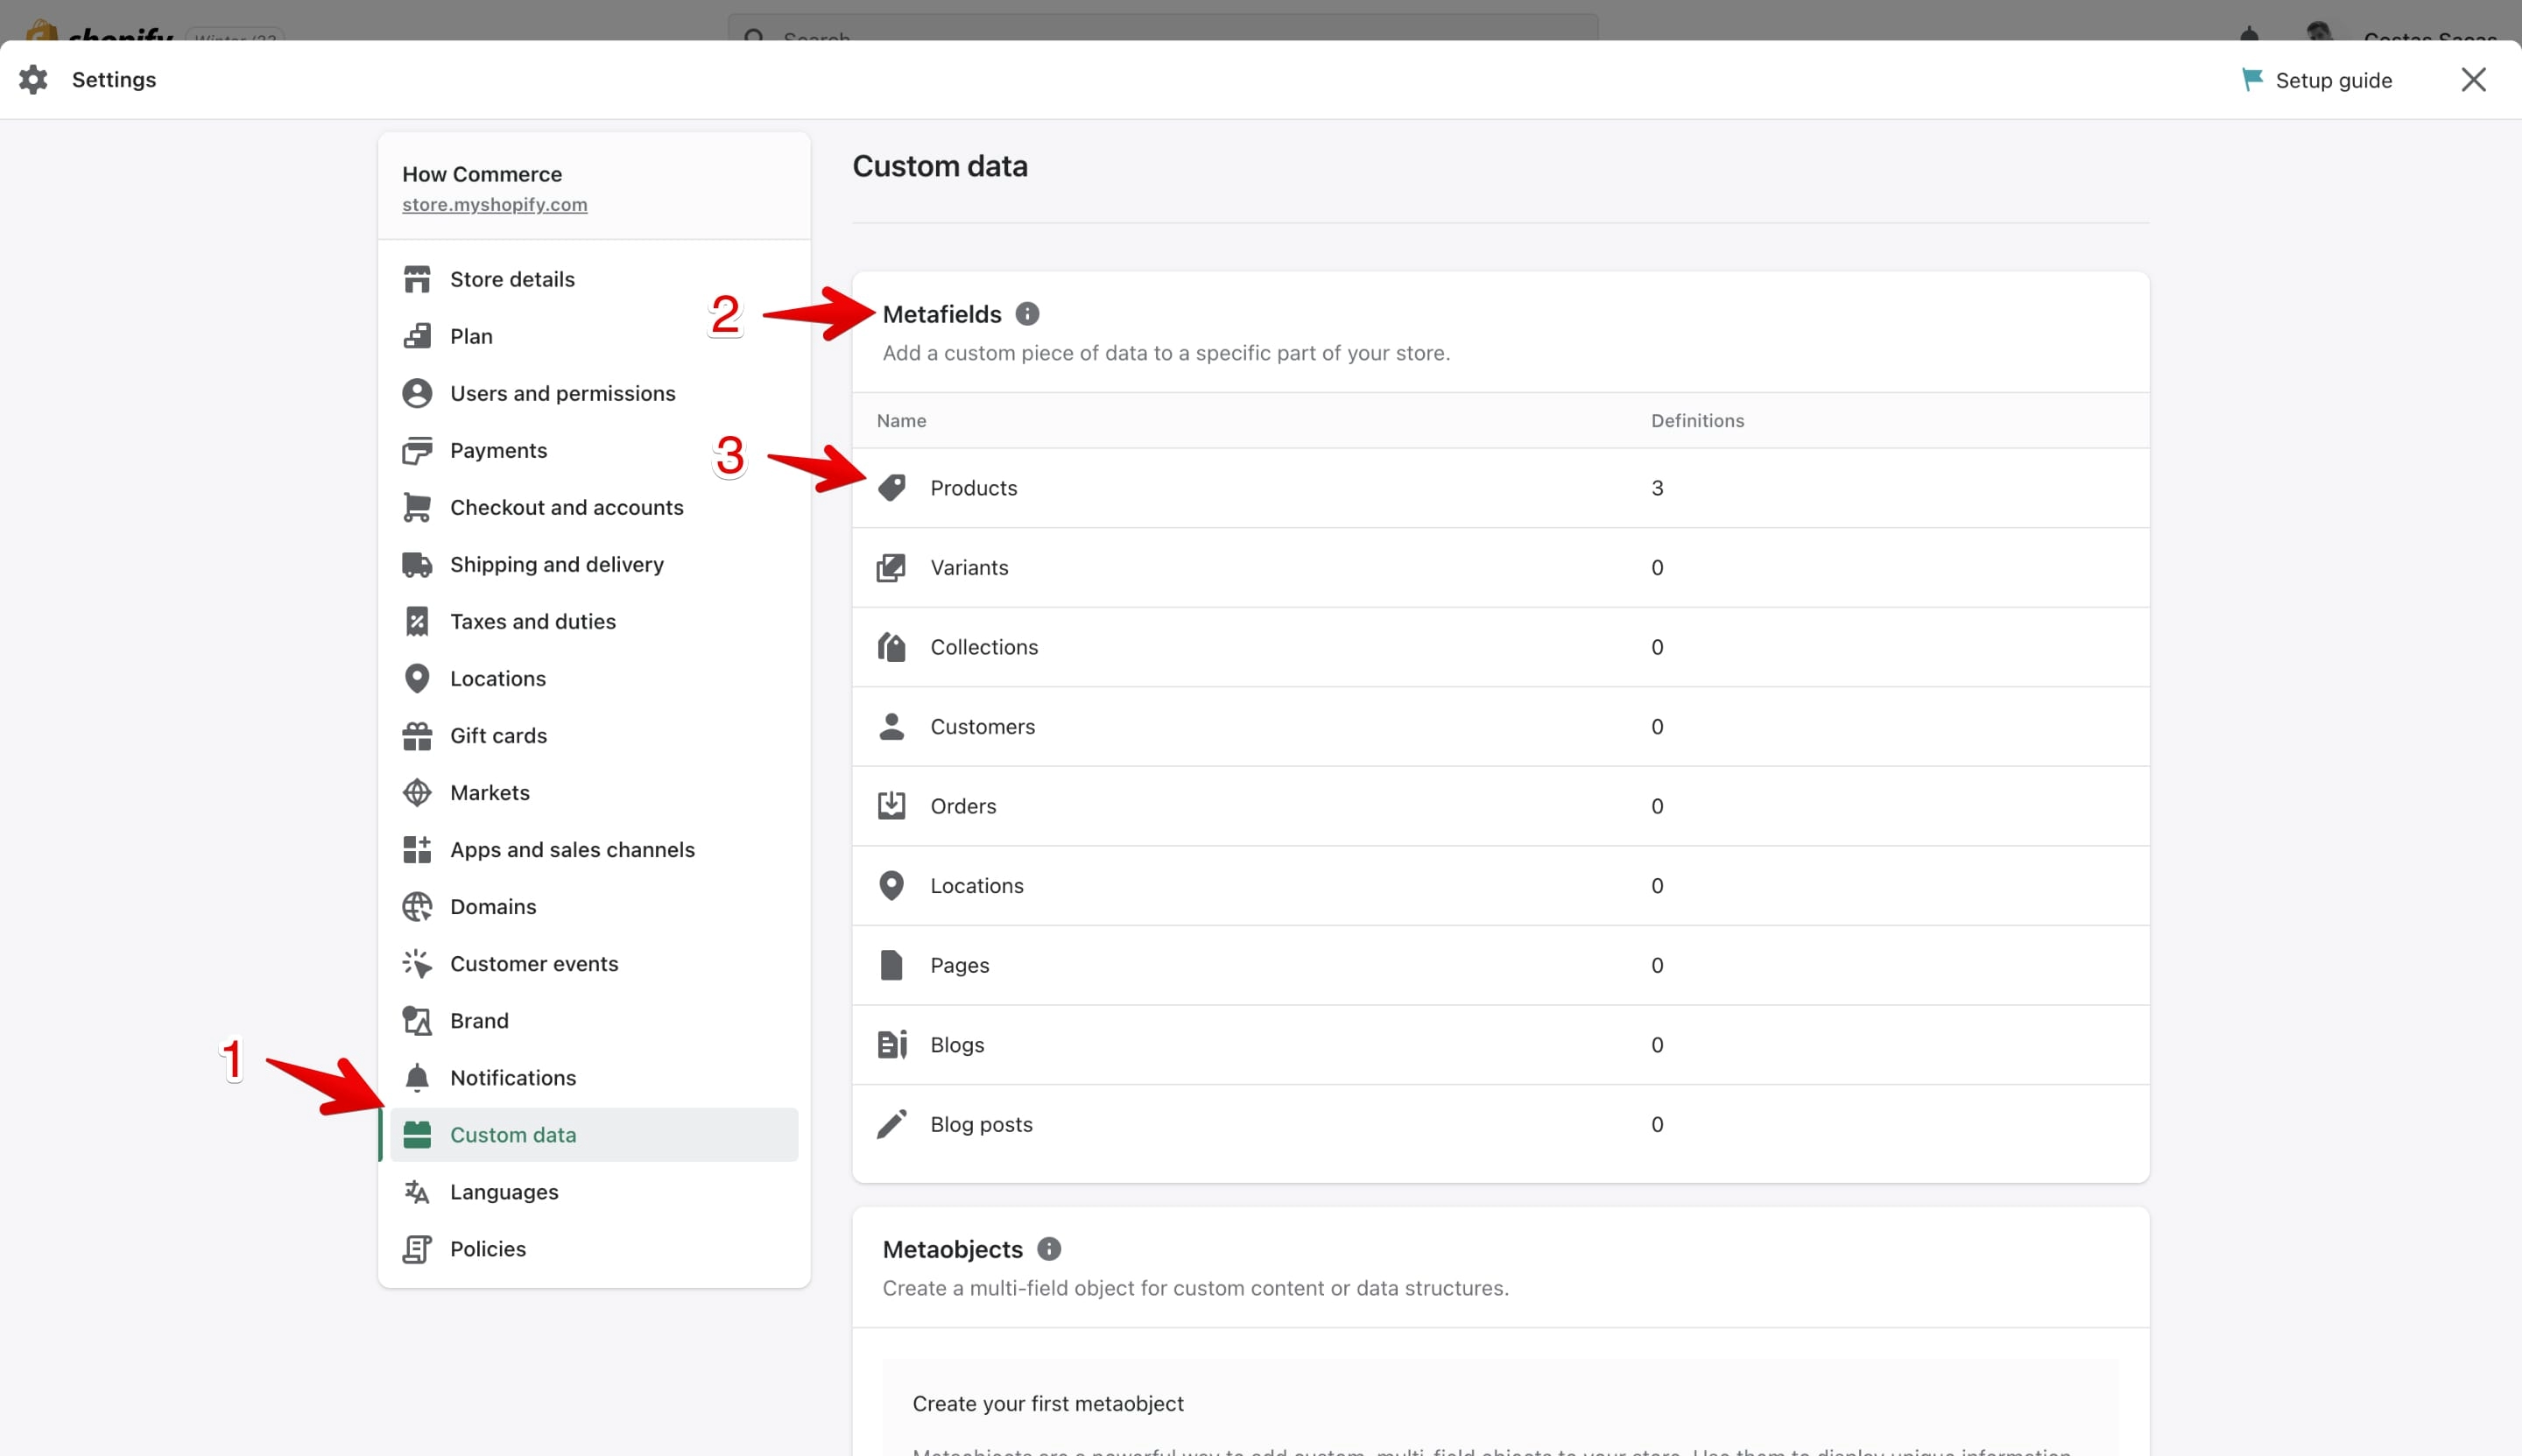The height and width of the screenshot is (1456, 2522).
Task: Click the Customer events cursor icon
Action: click(417, 964)
